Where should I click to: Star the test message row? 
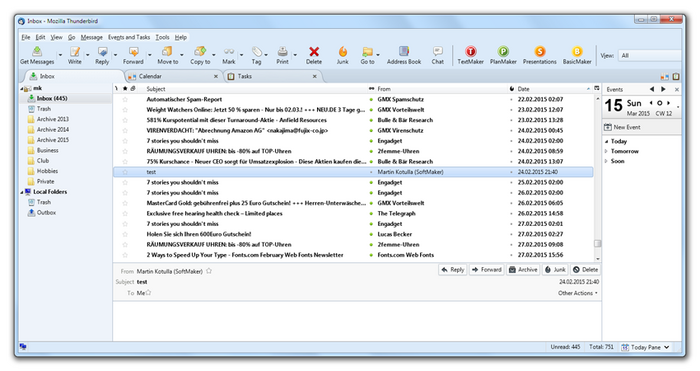point(125,172)
